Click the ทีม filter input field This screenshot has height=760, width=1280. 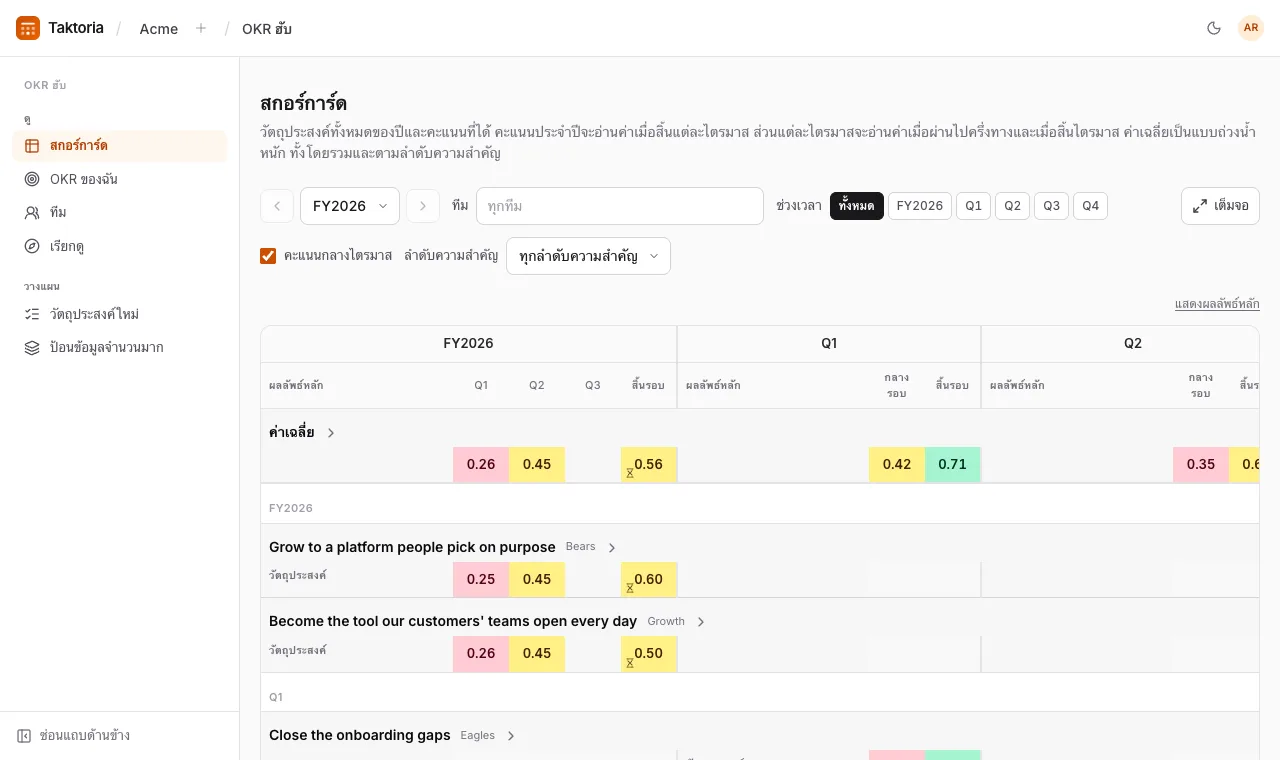[x=620, y=206]
